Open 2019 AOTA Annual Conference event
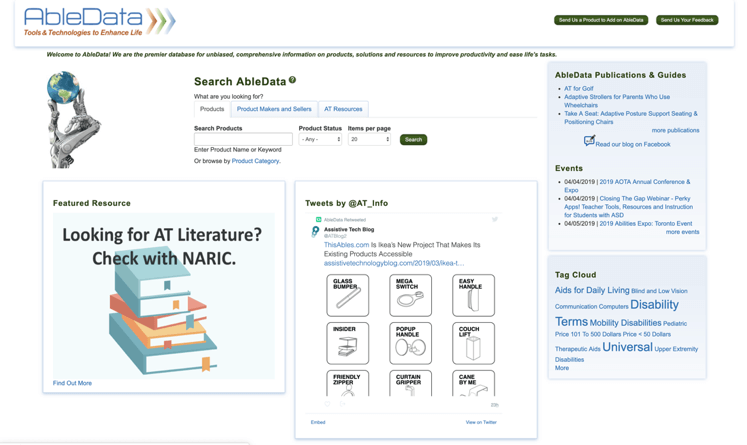Screen dimensions: 747x445 click(627, 186)
